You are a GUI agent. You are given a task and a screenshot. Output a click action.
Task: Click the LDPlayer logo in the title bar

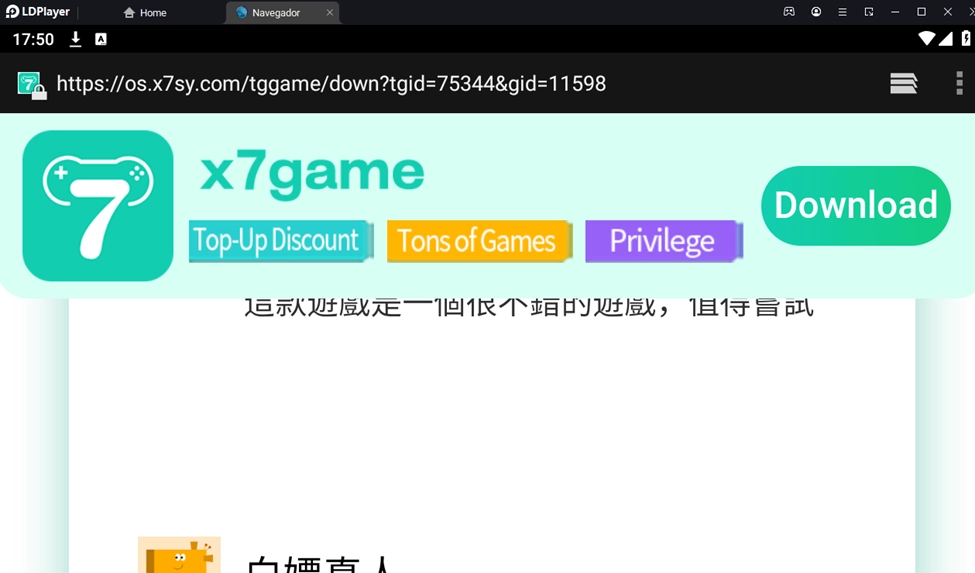point(37,12)
